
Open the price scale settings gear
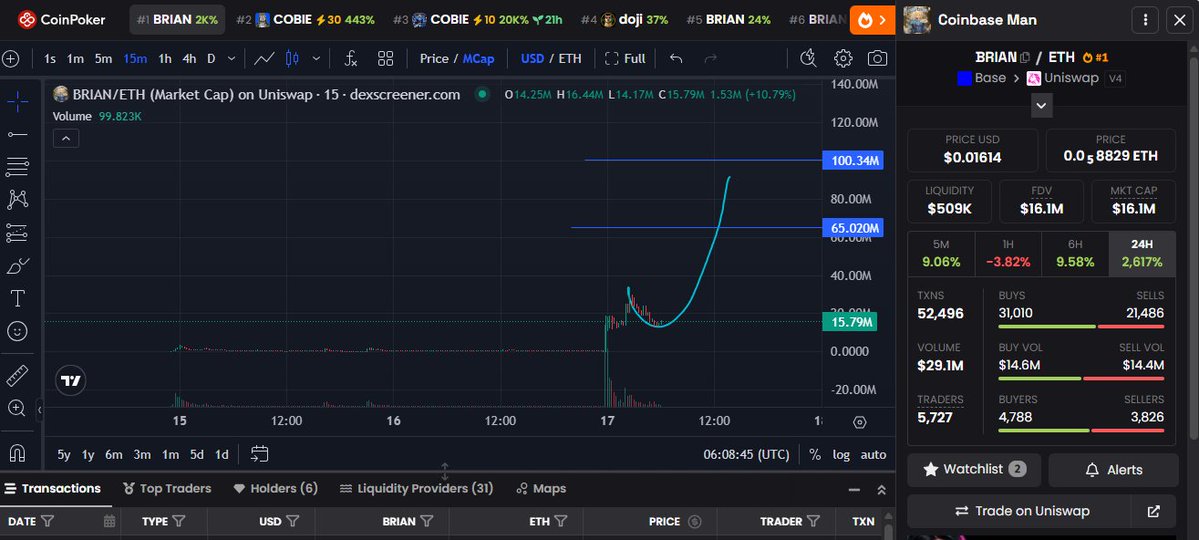click(x=859, y=422)
